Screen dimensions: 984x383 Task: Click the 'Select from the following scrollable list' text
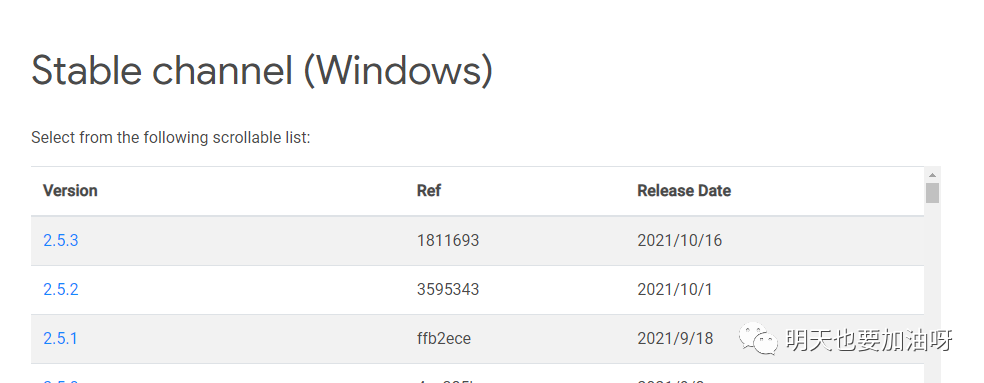tap(171, 138)
